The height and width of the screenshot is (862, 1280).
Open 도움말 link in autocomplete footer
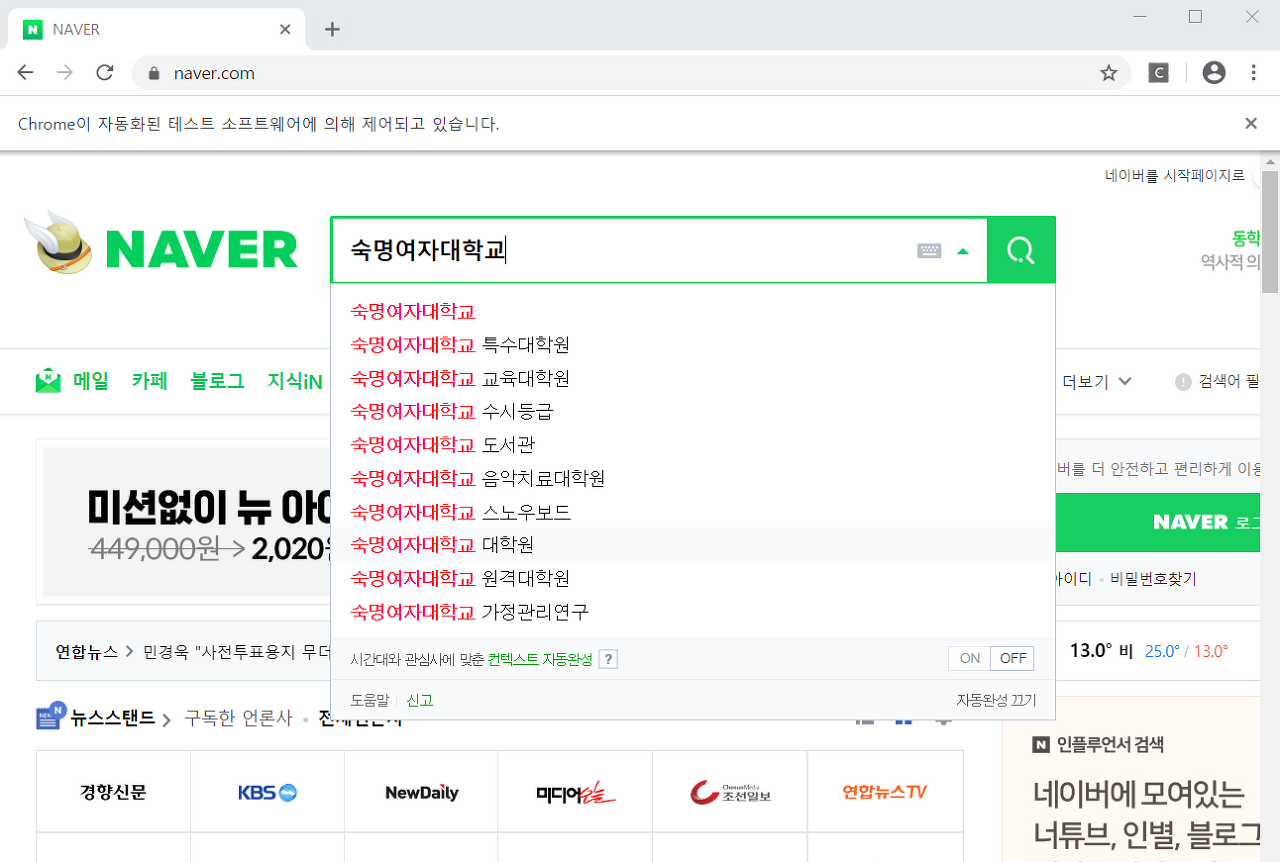[x=369, y=700]
